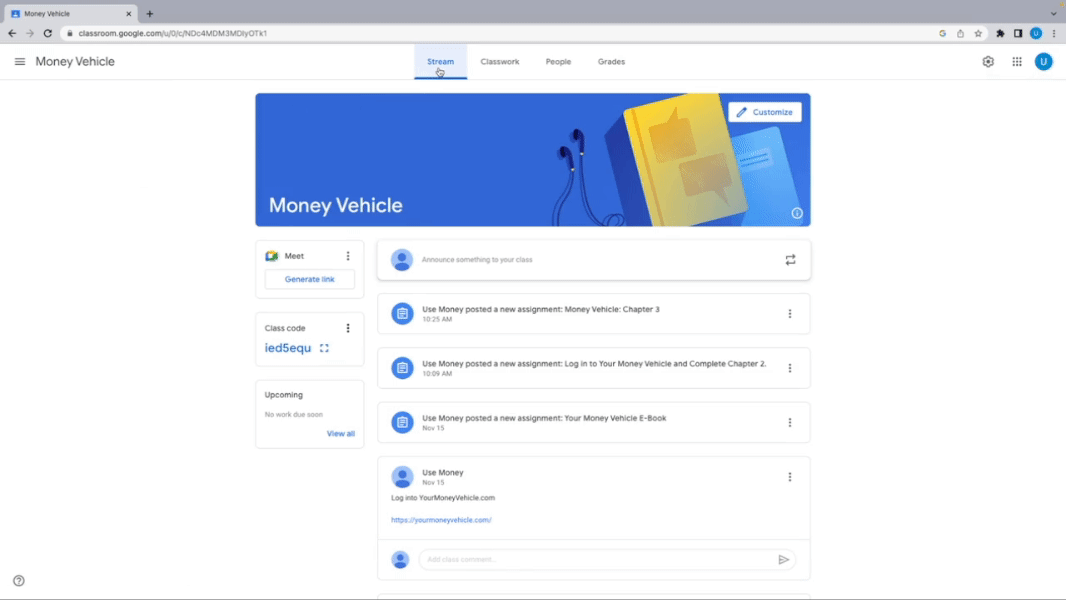Click the browser profile avatar in toolbar
Viewport: 1066px width, 600px height.
[x=1035, y=33]
